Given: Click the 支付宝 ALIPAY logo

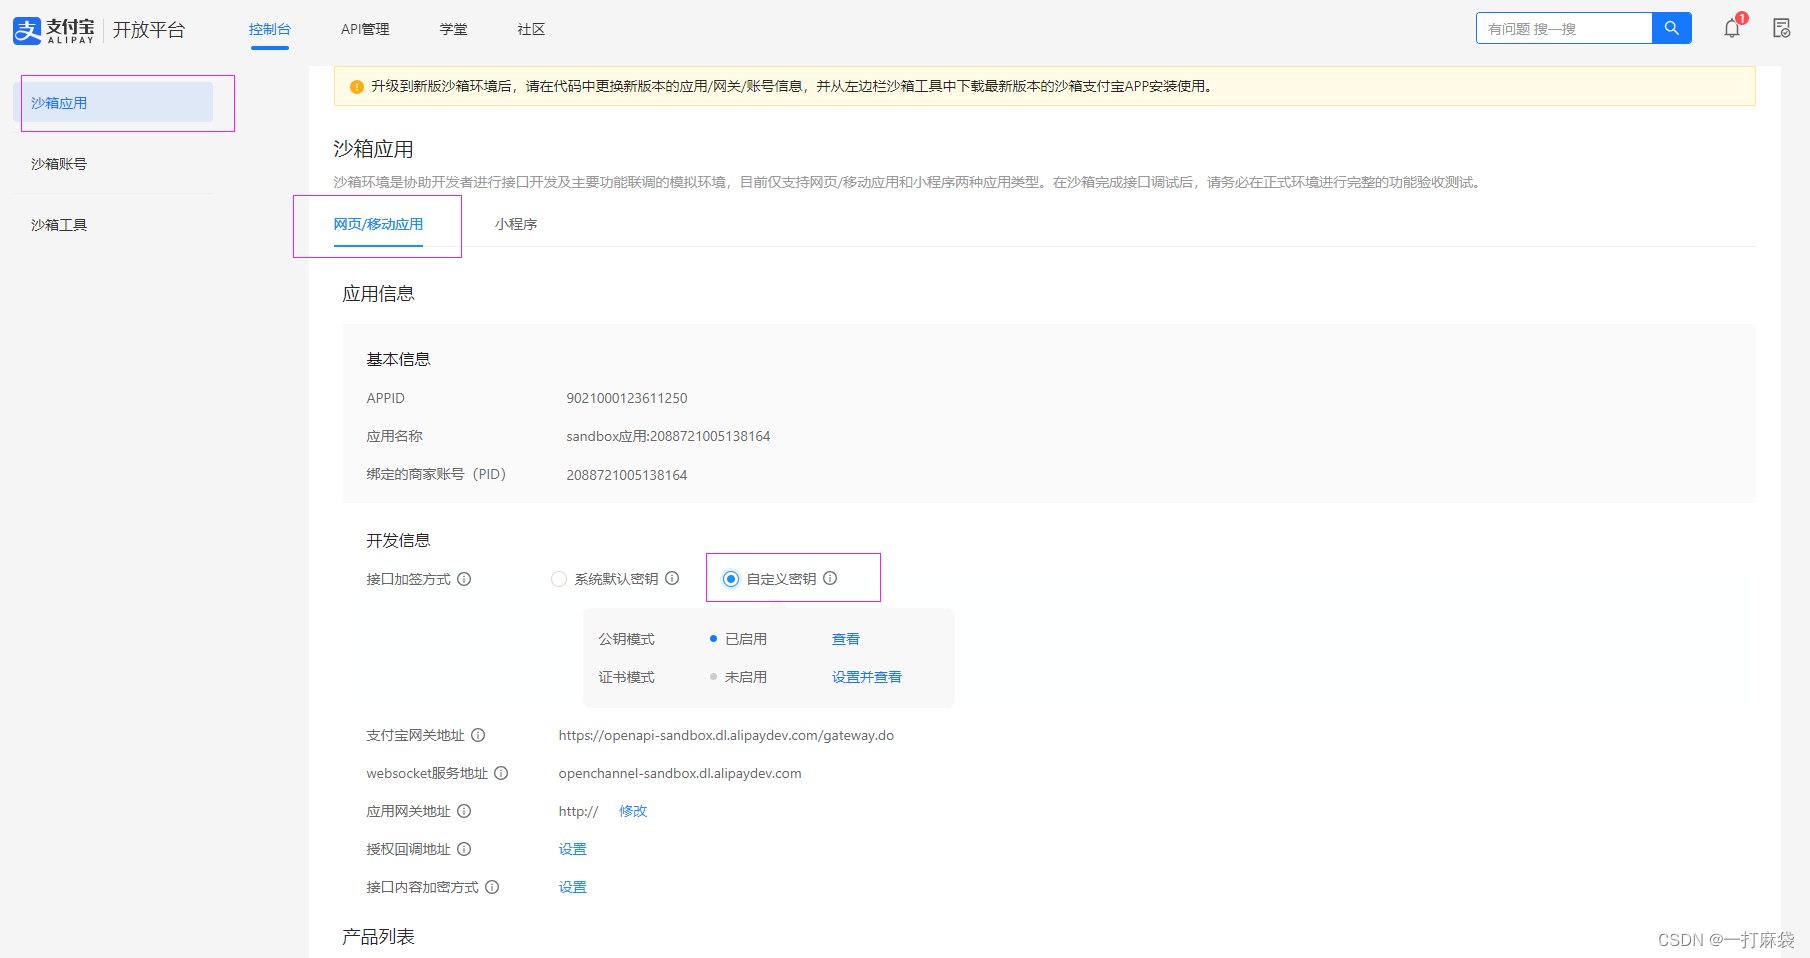Looking at the screenshot, I should pyautogui.click(x=52, y=30).
